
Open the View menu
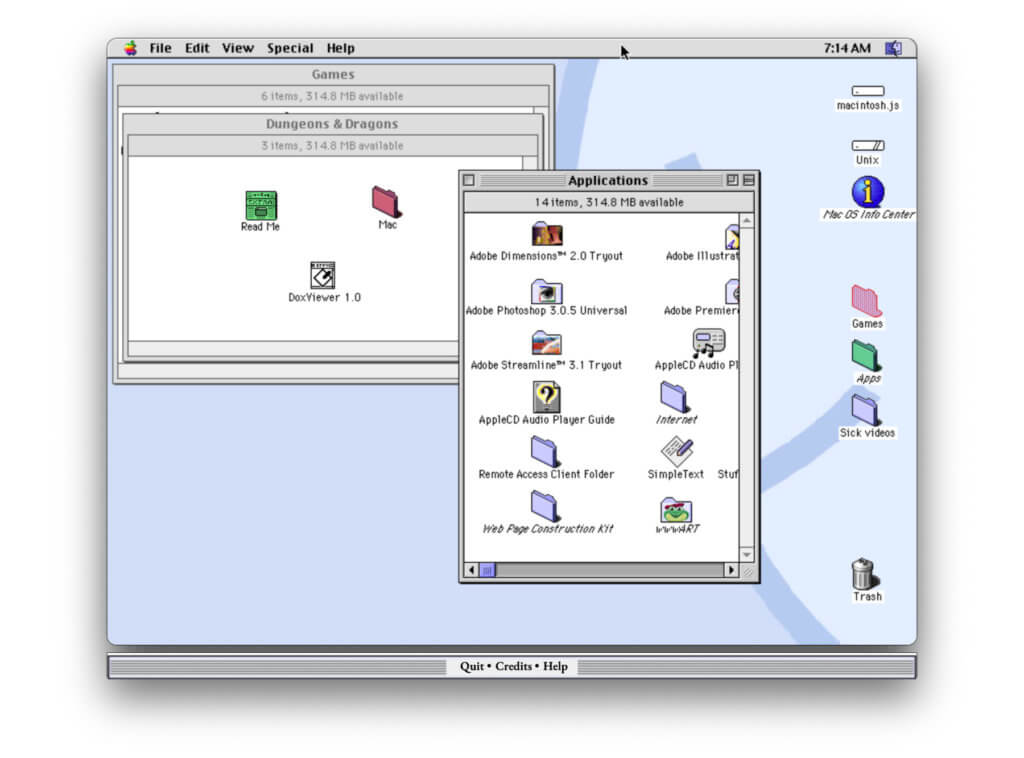pyautogui.click(x=237, y=48)
